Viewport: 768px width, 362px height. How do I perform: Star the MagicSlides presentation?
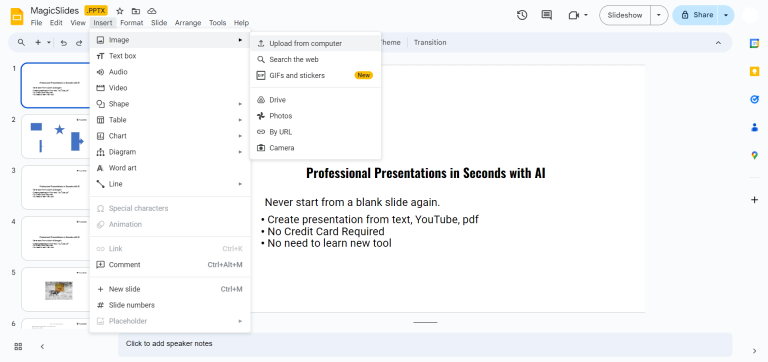(x=120, y=11)
